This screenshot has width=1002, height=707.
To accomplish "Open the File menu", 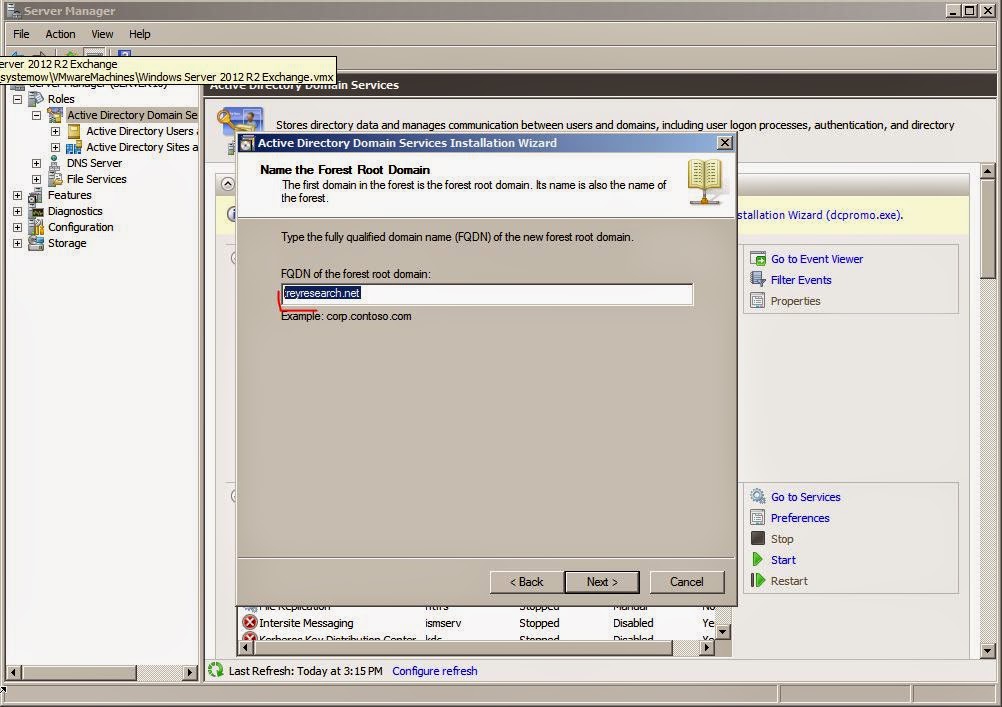I will click(x=21, y=34).
